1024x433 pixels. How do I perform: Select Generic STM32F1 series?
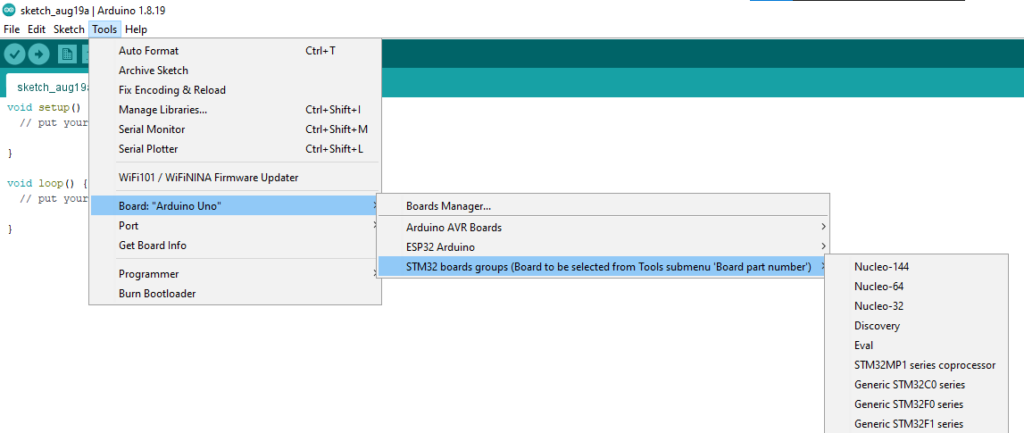point(908,424)
